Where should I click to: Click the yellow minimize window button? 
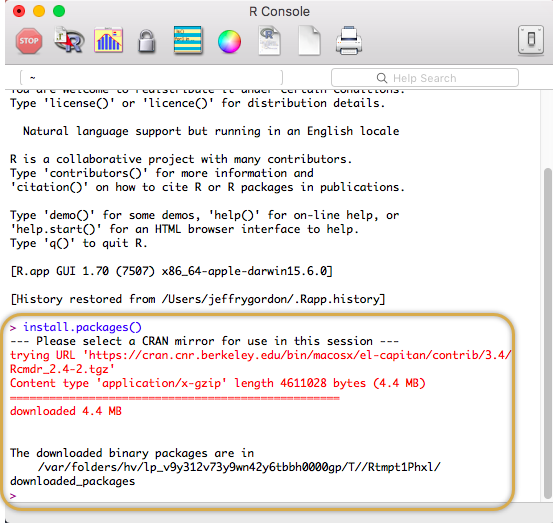coord(39,11)
